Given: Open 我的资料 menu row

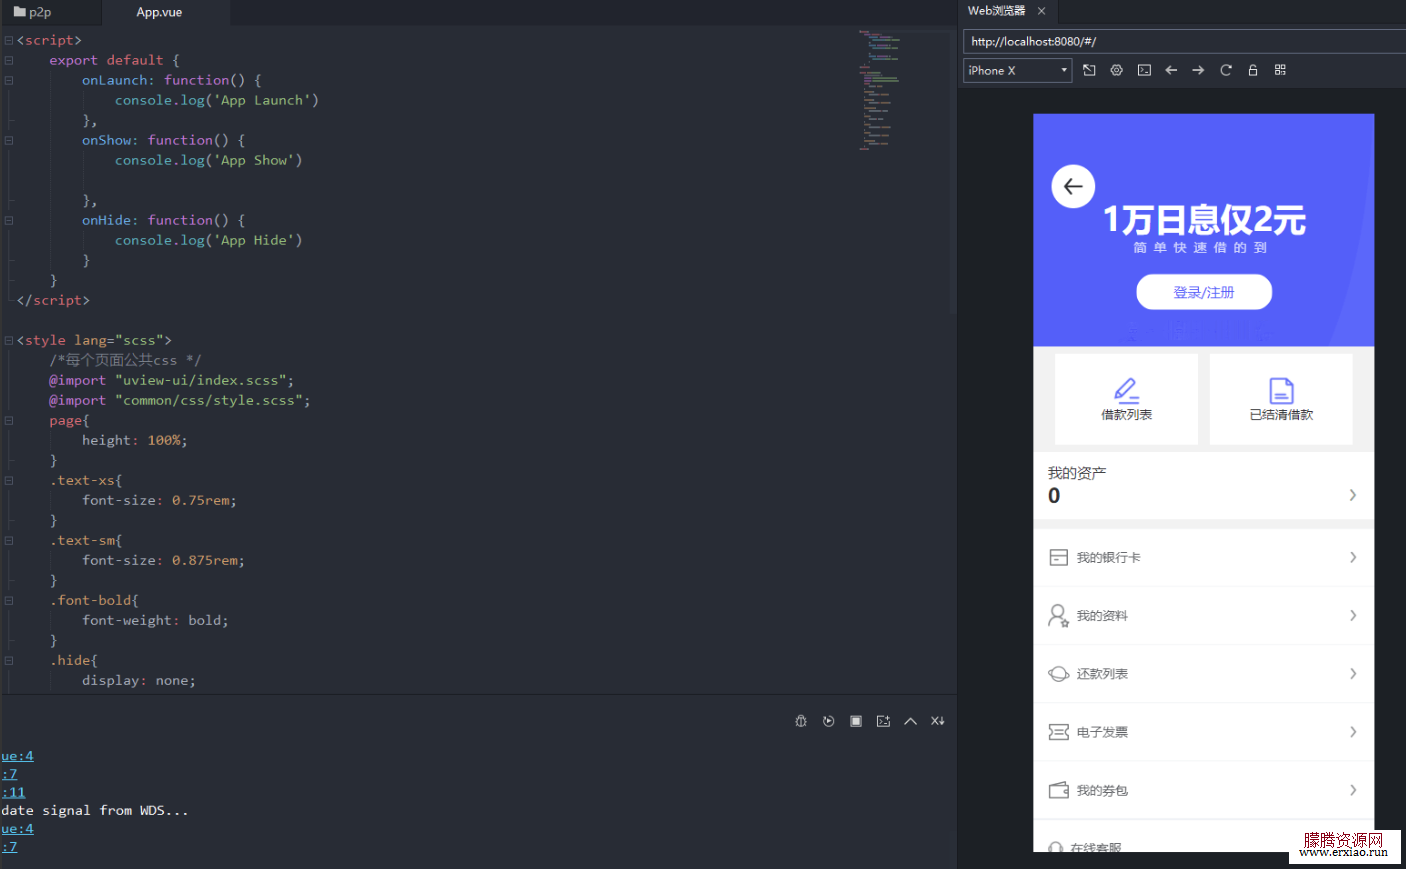Looking at the screenshot, I should [1203, 615].
